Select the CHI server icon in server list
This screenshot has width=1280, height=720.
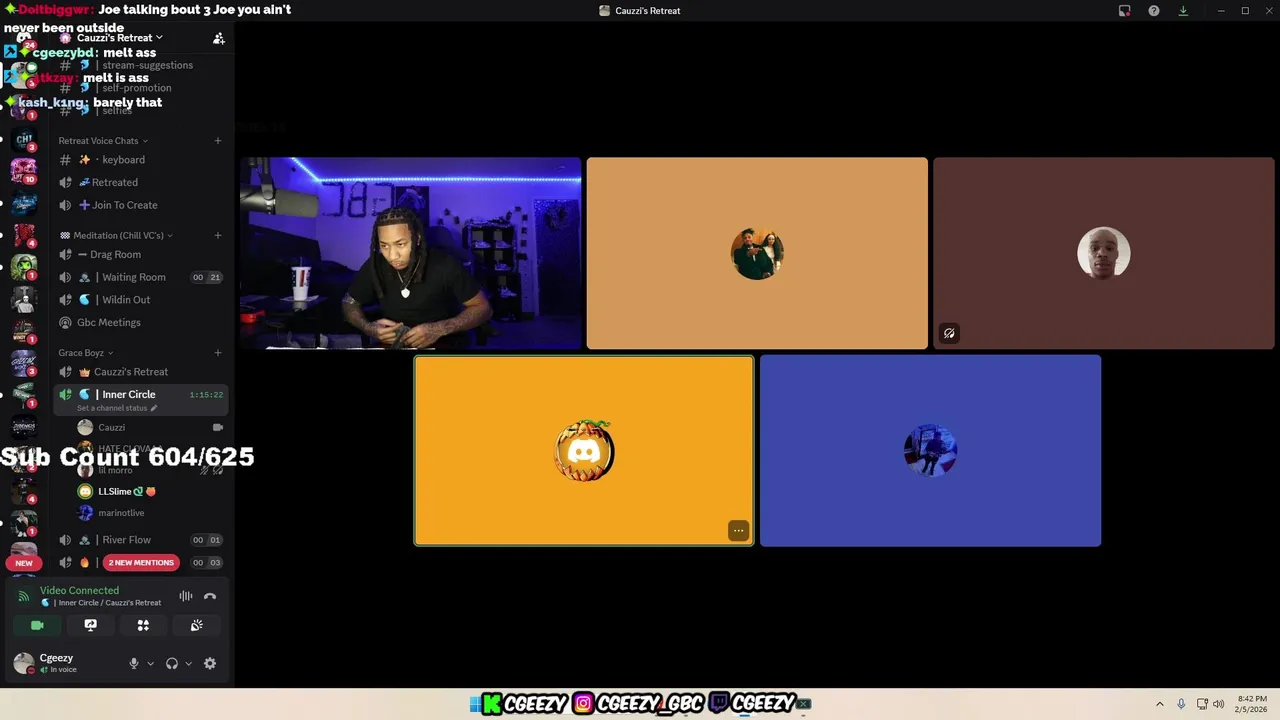point(24,140)
